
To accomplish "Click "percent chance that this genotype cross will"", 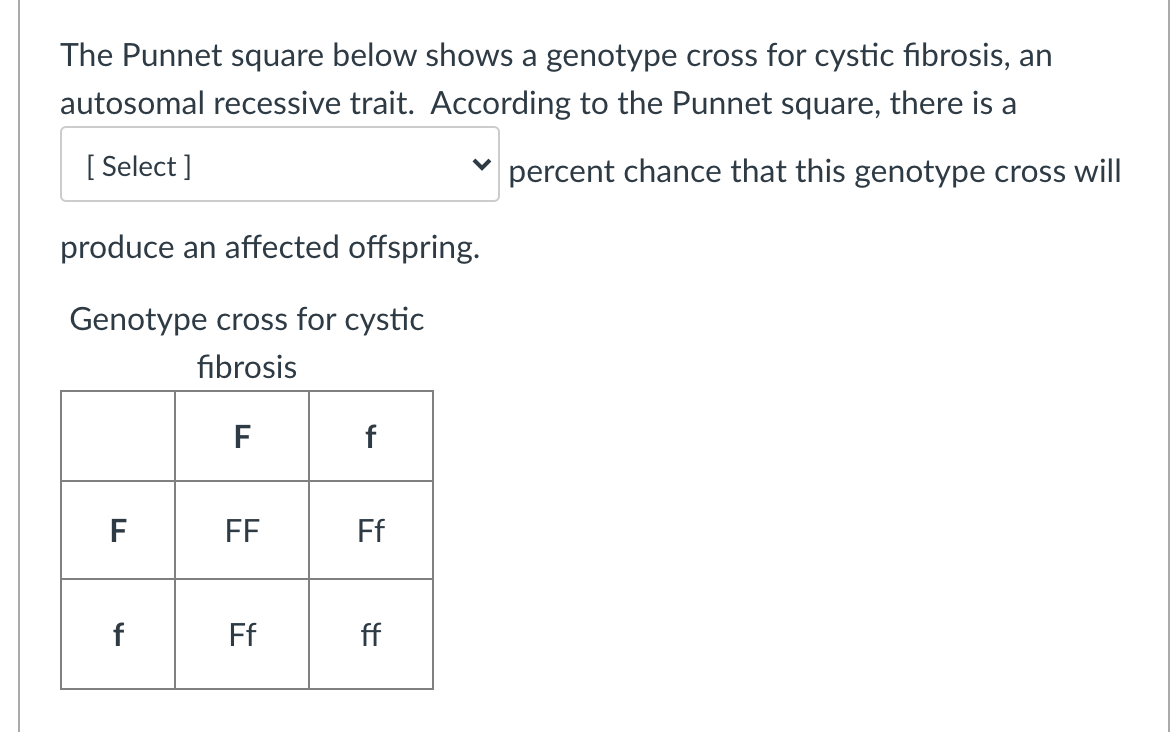I will coord(815,171).
